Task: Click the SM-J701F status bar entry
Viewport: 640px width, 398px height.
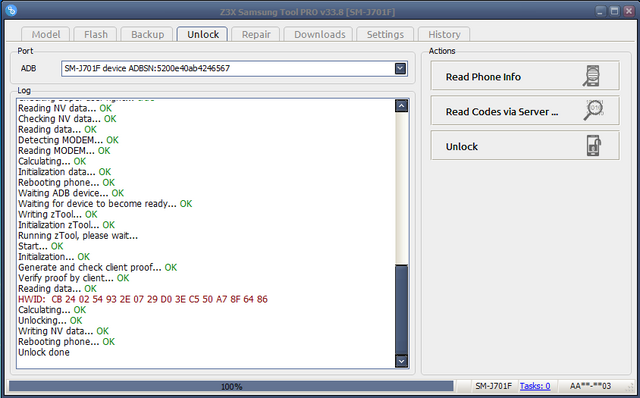Action: 493,386
